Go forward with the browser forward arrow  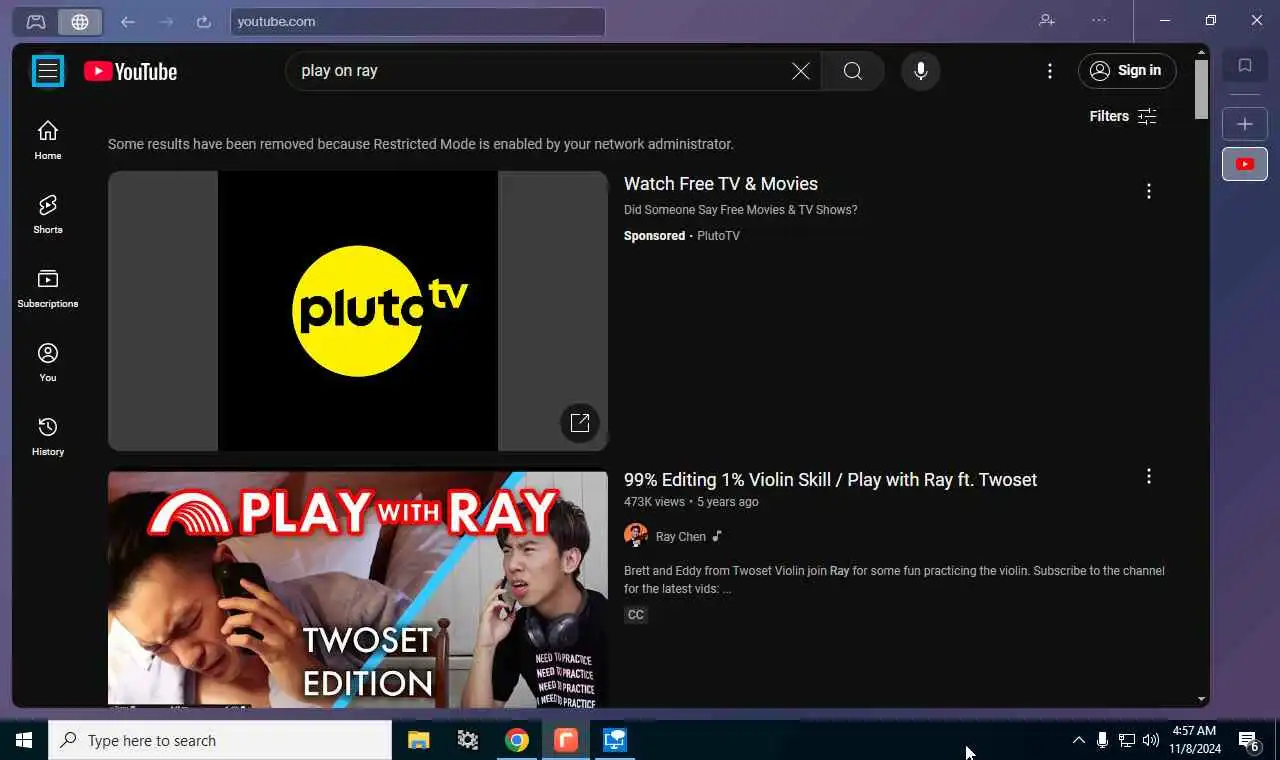[166, 21]
